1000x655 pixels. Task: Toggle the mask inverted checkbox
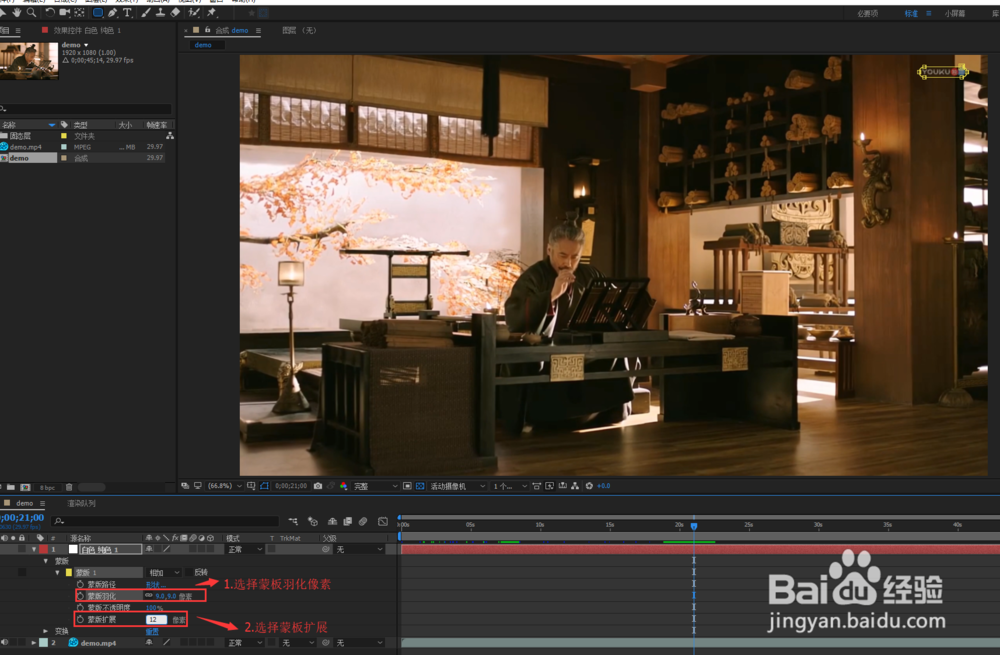(189, 573)
